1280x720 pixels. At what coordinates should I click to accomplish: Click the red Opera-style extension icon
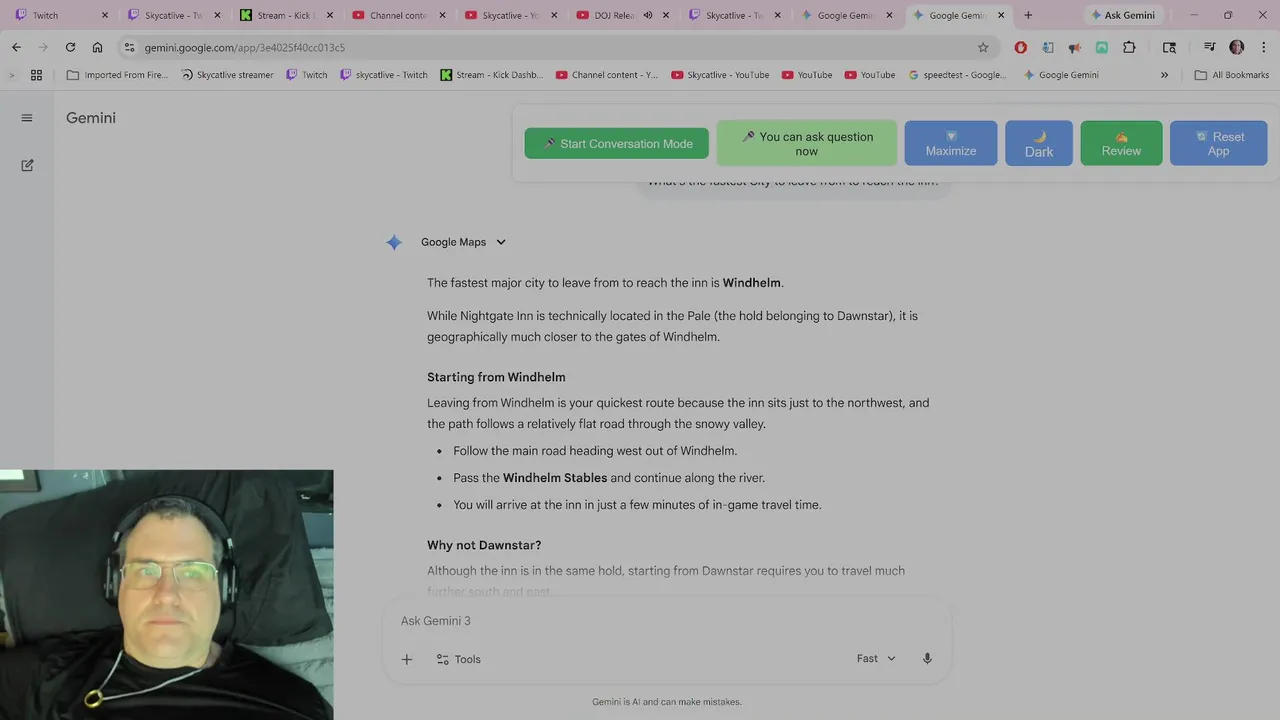(1020, 47)
